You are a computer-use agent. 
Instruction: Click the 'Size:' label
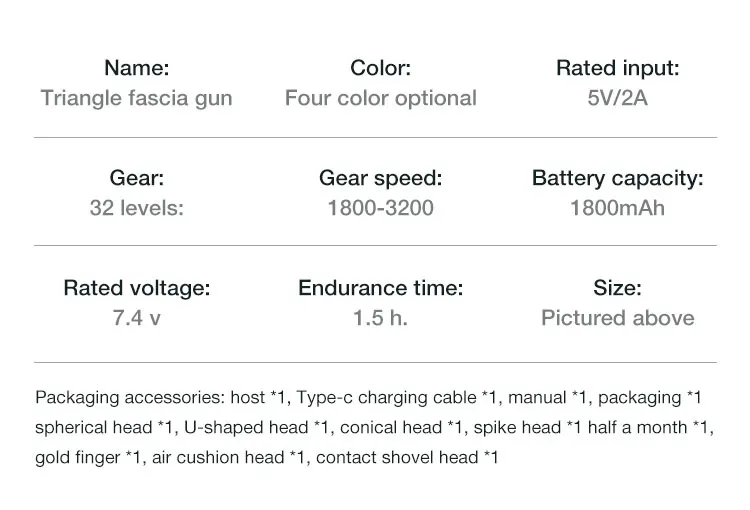(x=617, y=288)
